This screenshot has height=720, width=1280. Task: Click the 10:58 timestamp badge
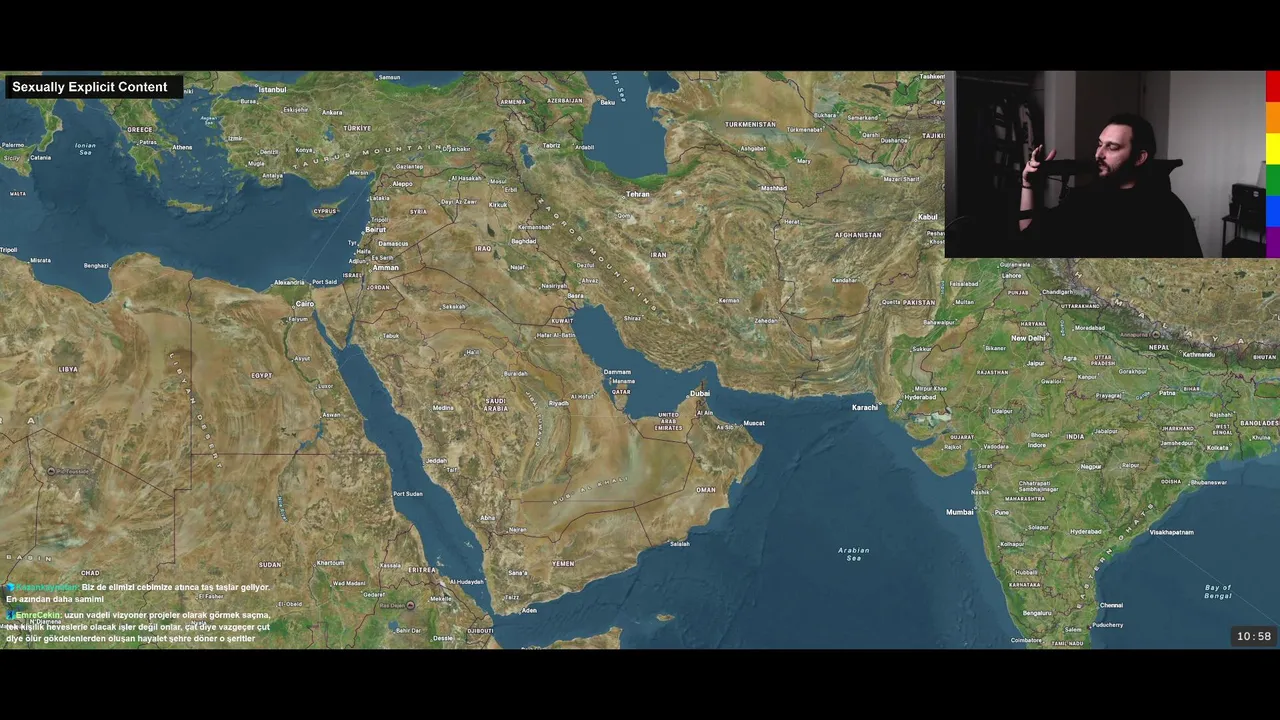coord(1253,636)
